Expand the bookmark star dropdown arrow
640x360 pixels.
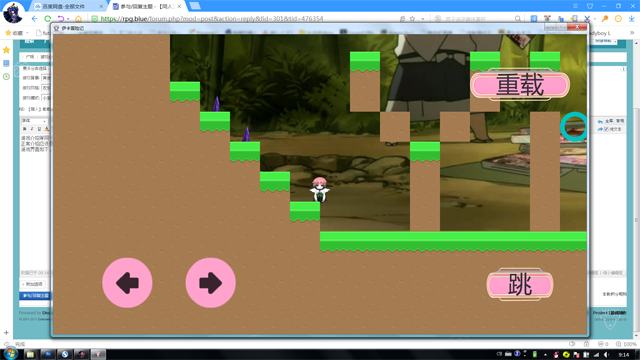click(423, 19)
